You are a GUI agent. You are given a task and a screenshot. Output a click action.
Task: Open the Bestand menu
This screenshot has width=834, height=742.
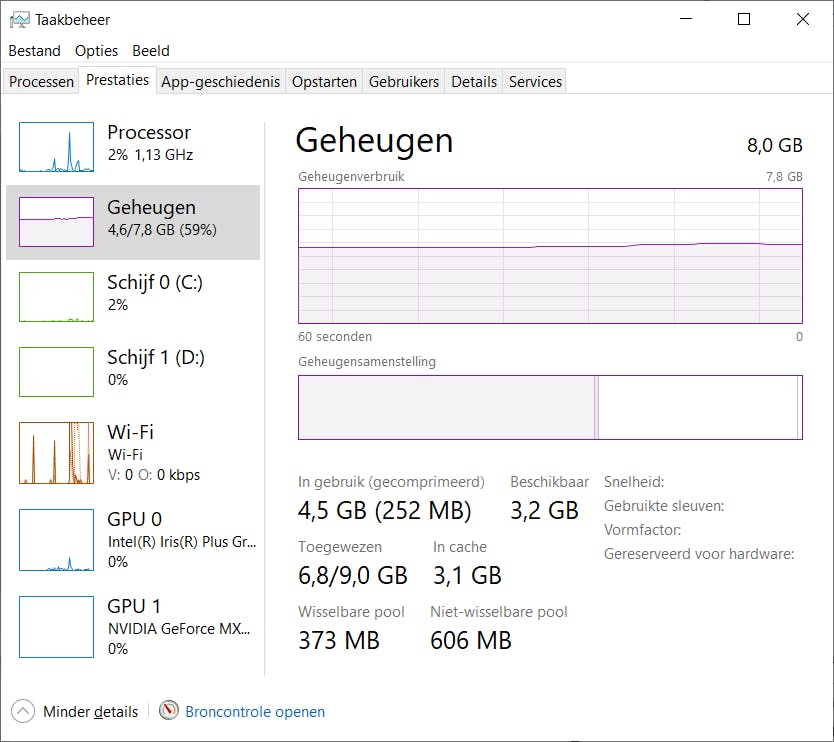tap(34, 50)
